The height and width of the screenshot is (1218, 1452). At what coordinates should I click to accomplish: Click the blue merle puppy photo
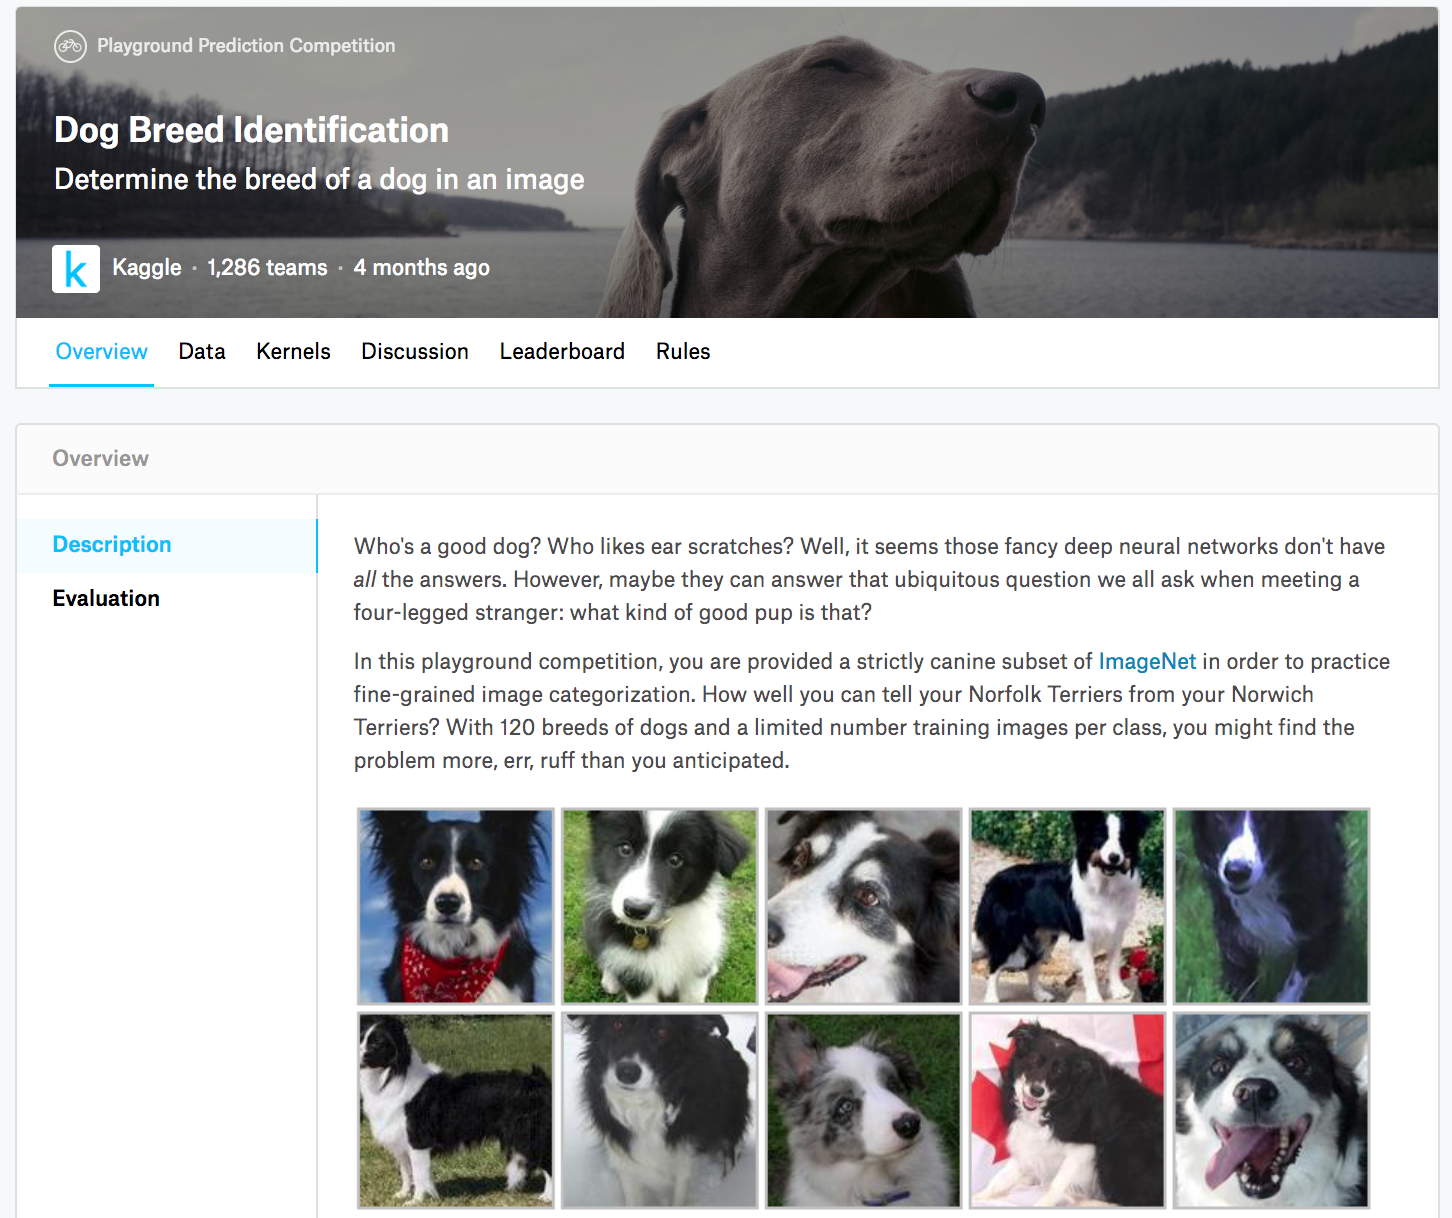pos(864,1110)
